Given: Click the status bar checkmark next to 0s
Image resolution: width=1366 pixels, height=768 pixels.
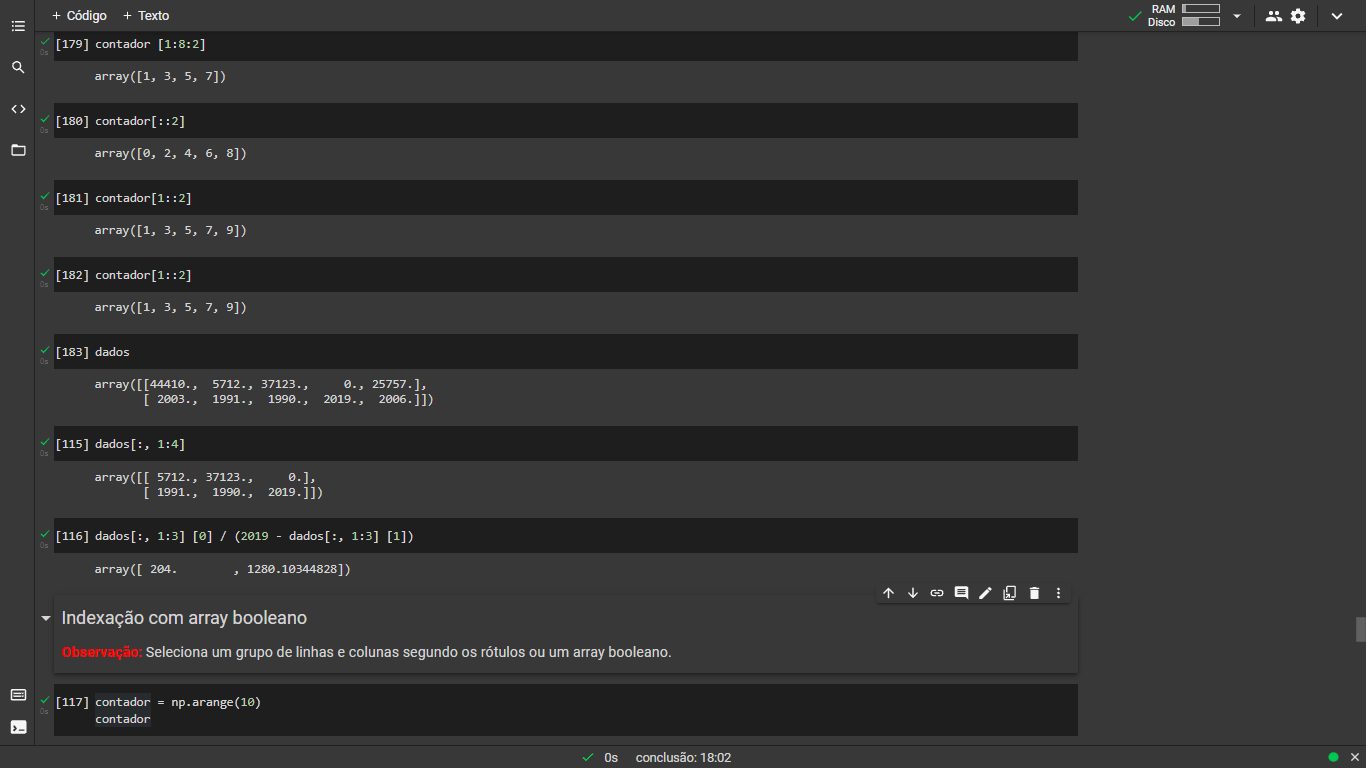Looking at the screenshot, I should [x=588, y=758].
